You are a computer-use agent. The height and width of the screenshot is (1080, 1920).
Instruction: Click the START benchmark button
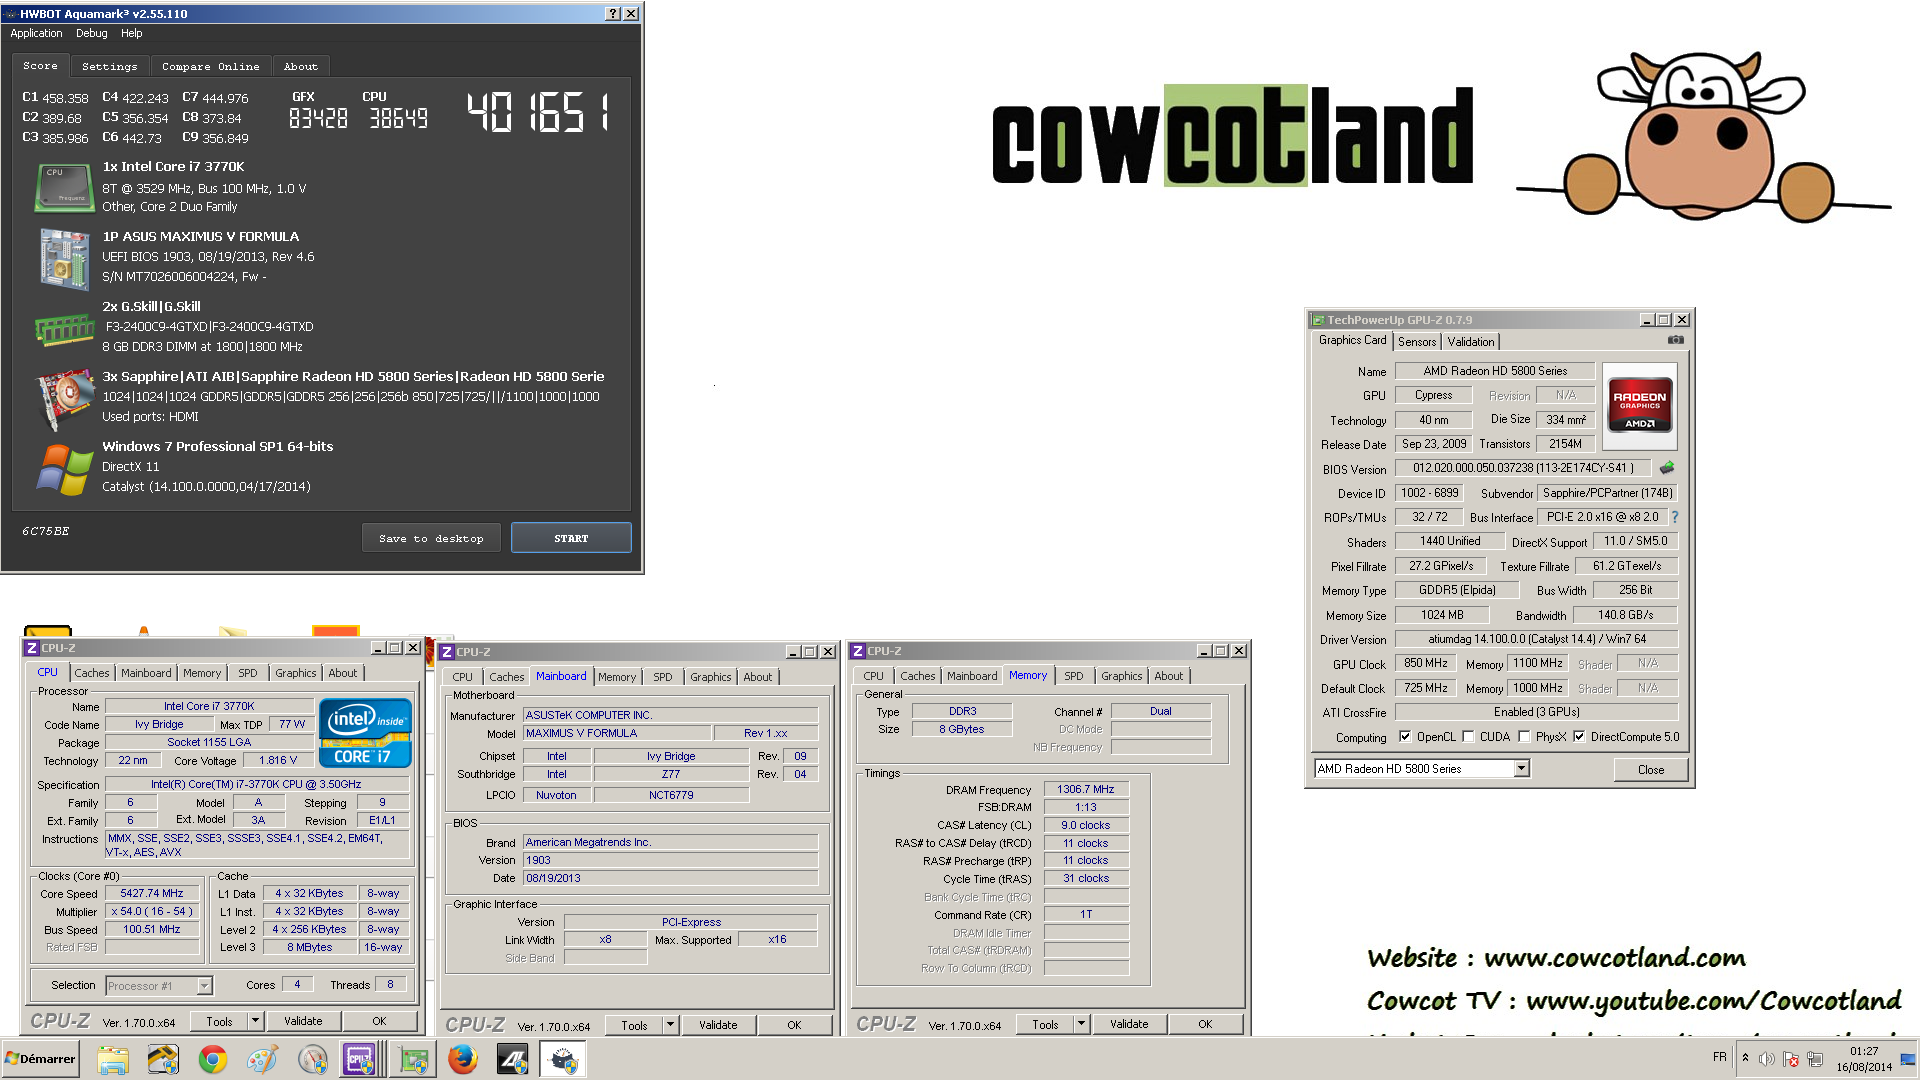[571, 538]
